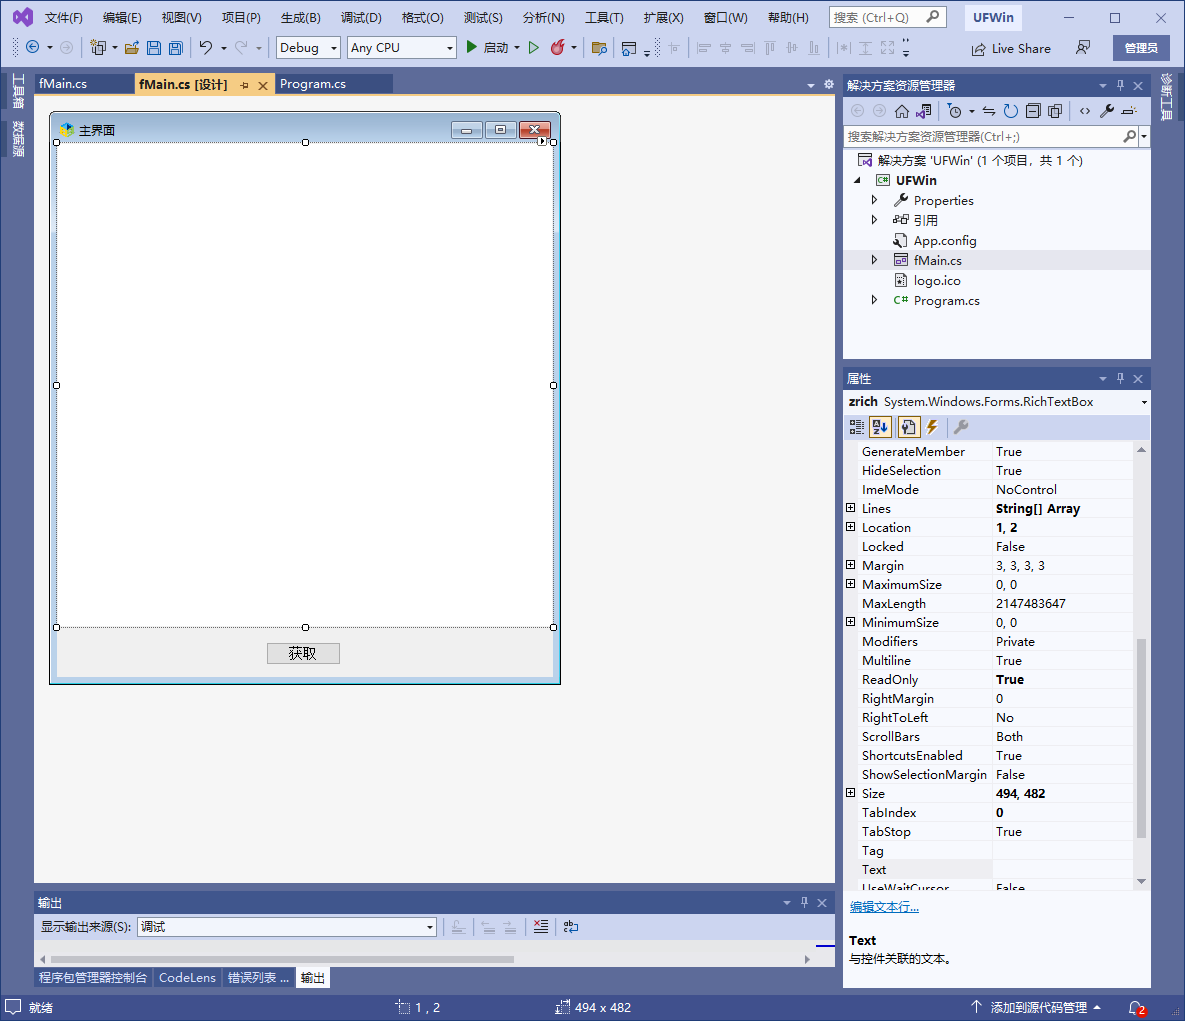Expand the Location property
Image resolution: width=1185 pixels, height=1021 pixels.
coord(850,527)
